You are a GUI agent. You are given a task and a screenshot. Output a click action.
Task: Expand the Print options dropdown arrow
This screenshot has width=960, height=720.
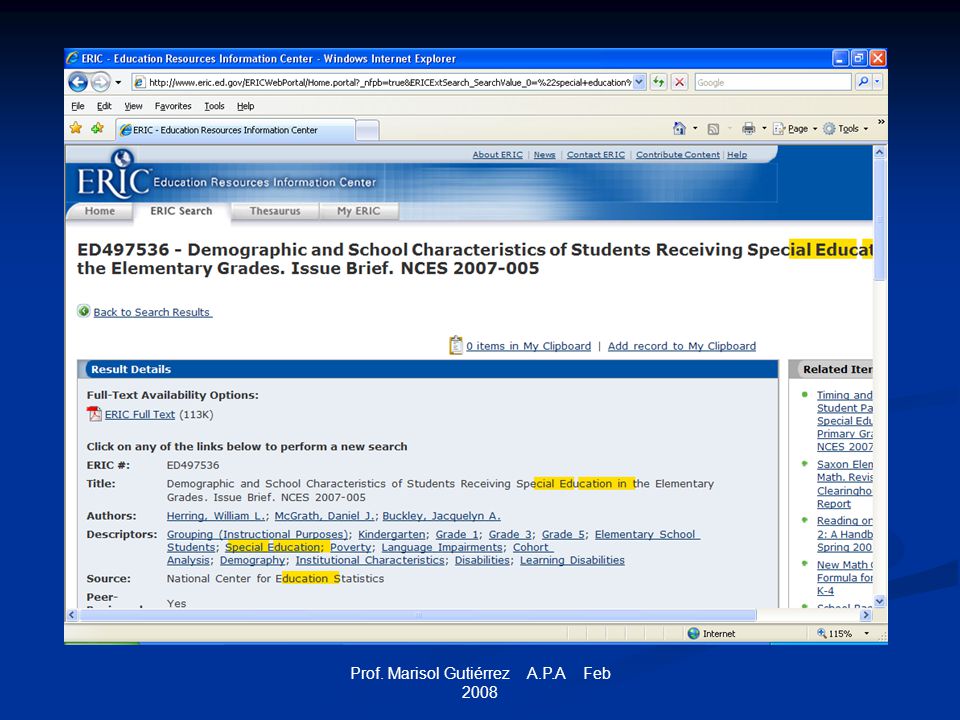coord(764,129)
